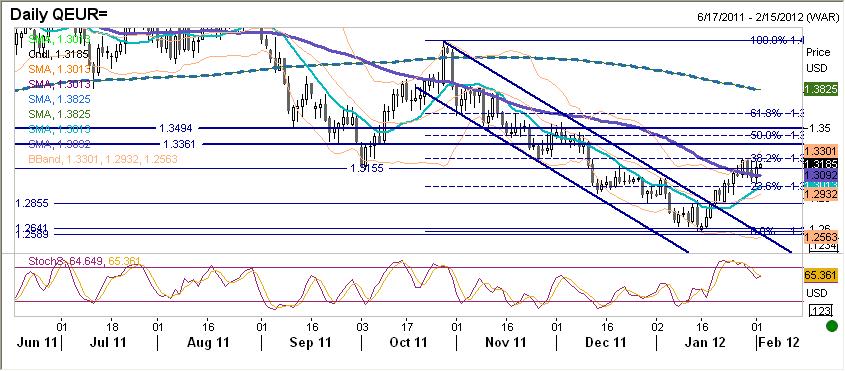
Task: Click the Nov 11 month label
Action: [506, 342]
